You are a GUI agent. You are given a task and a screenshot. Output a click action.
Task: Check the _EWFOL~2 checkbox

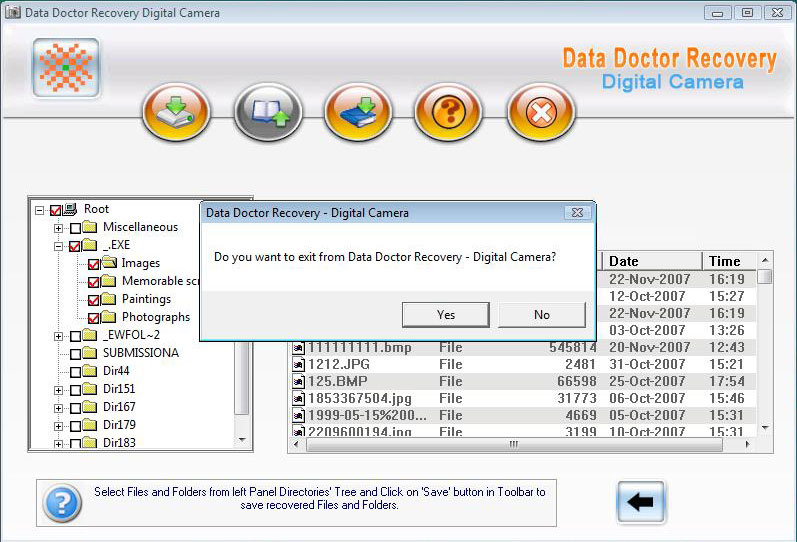coord(75,336)
